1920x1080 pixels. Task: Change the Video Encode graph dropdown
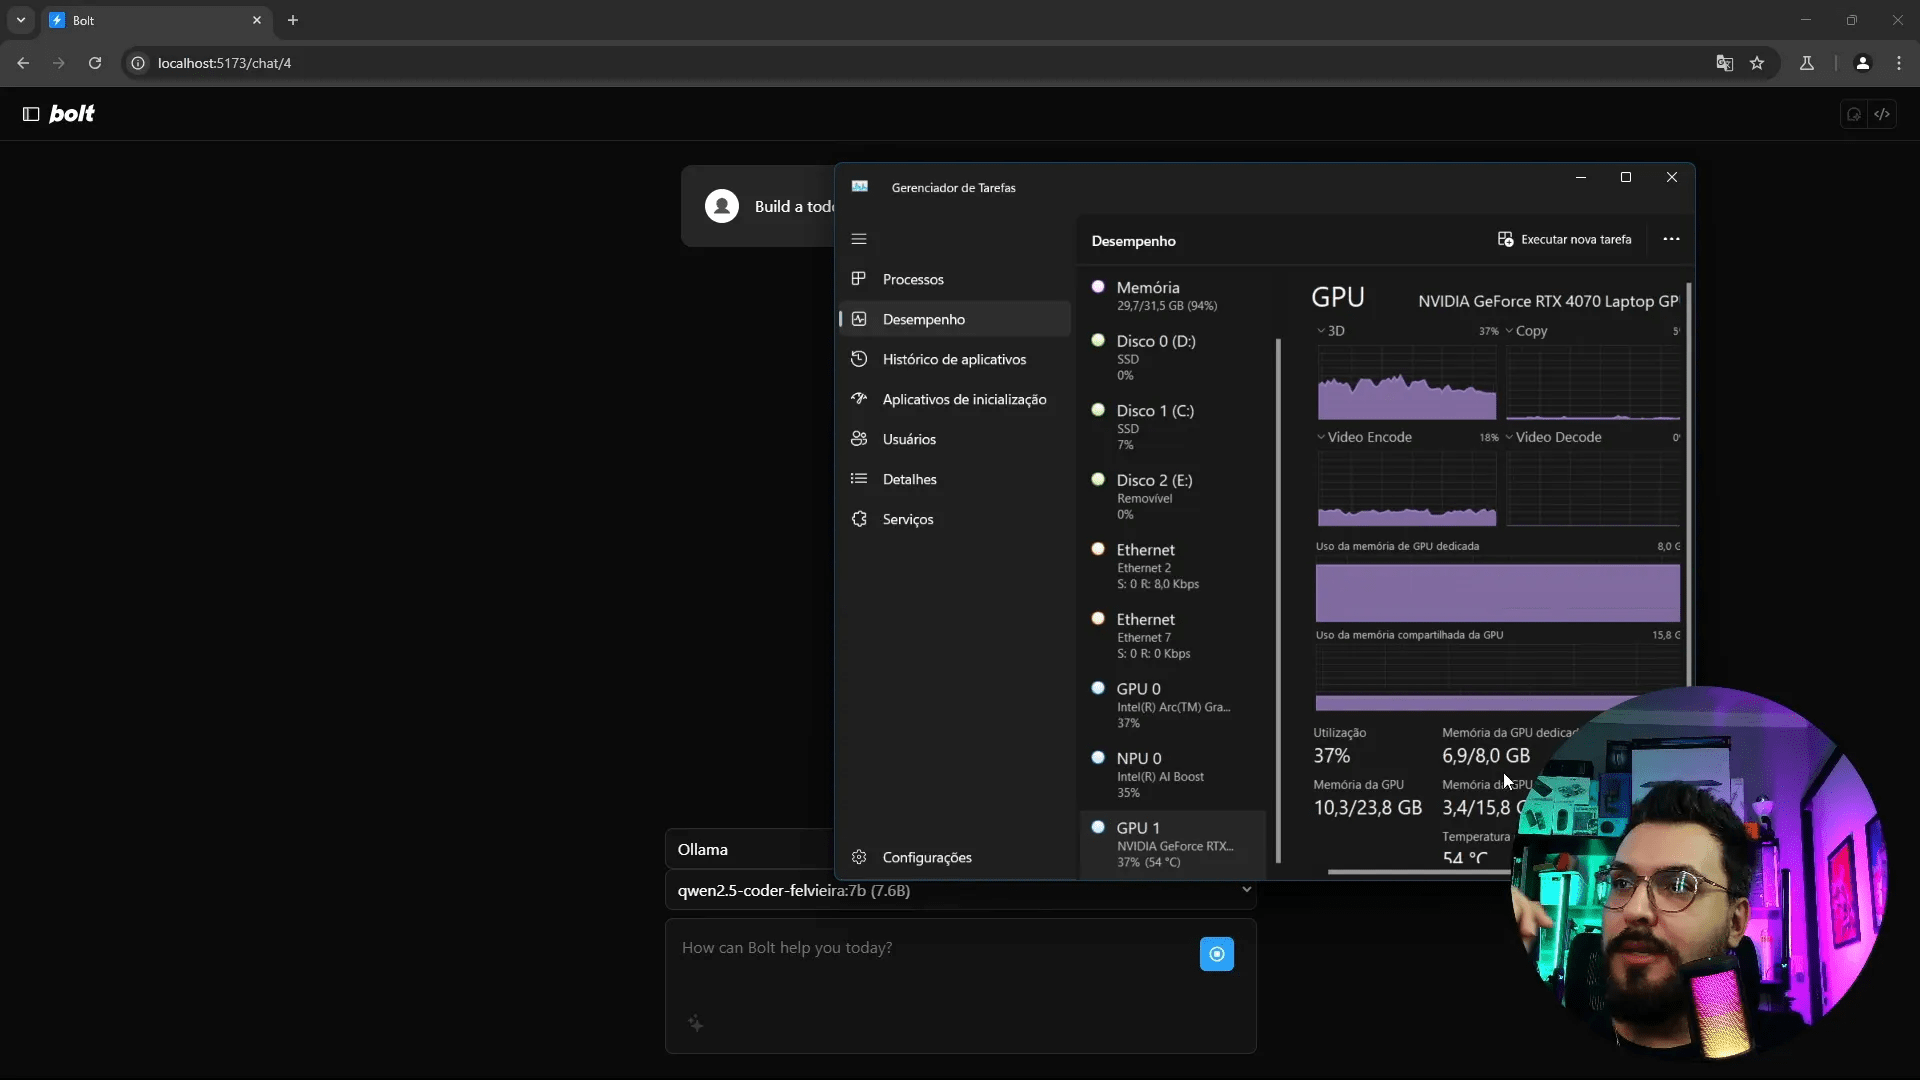[1364, 437]
